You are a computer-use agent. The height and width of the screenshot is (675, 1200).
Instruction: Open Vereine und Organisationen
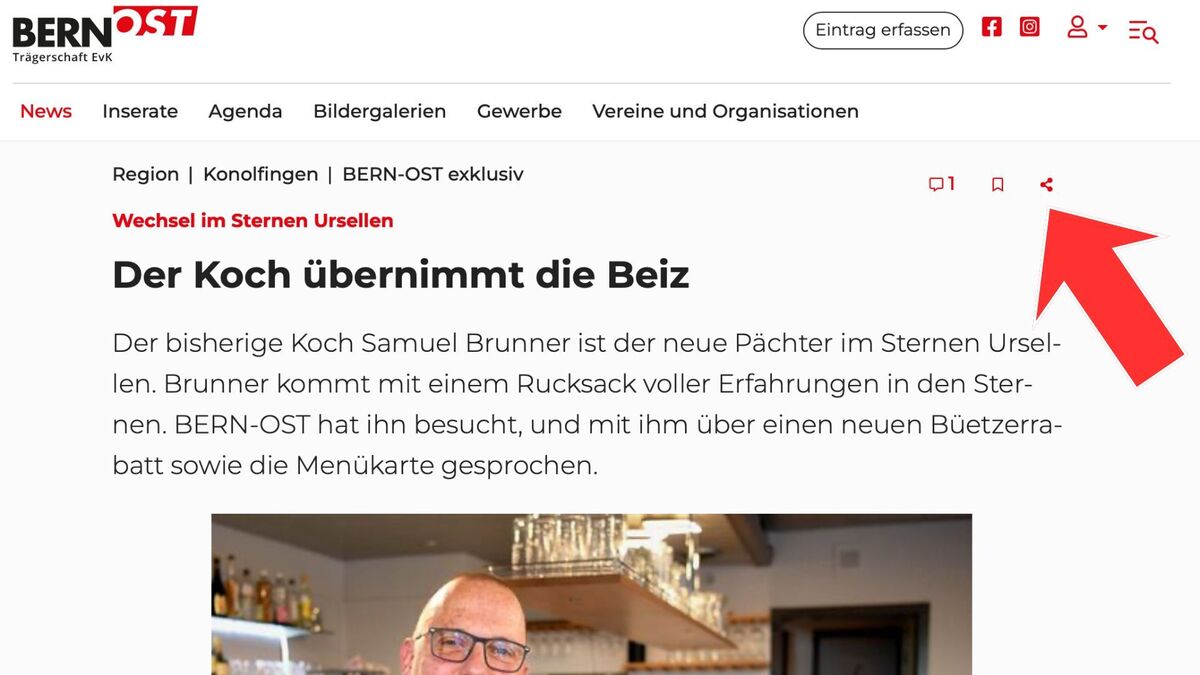pos(725,111)
